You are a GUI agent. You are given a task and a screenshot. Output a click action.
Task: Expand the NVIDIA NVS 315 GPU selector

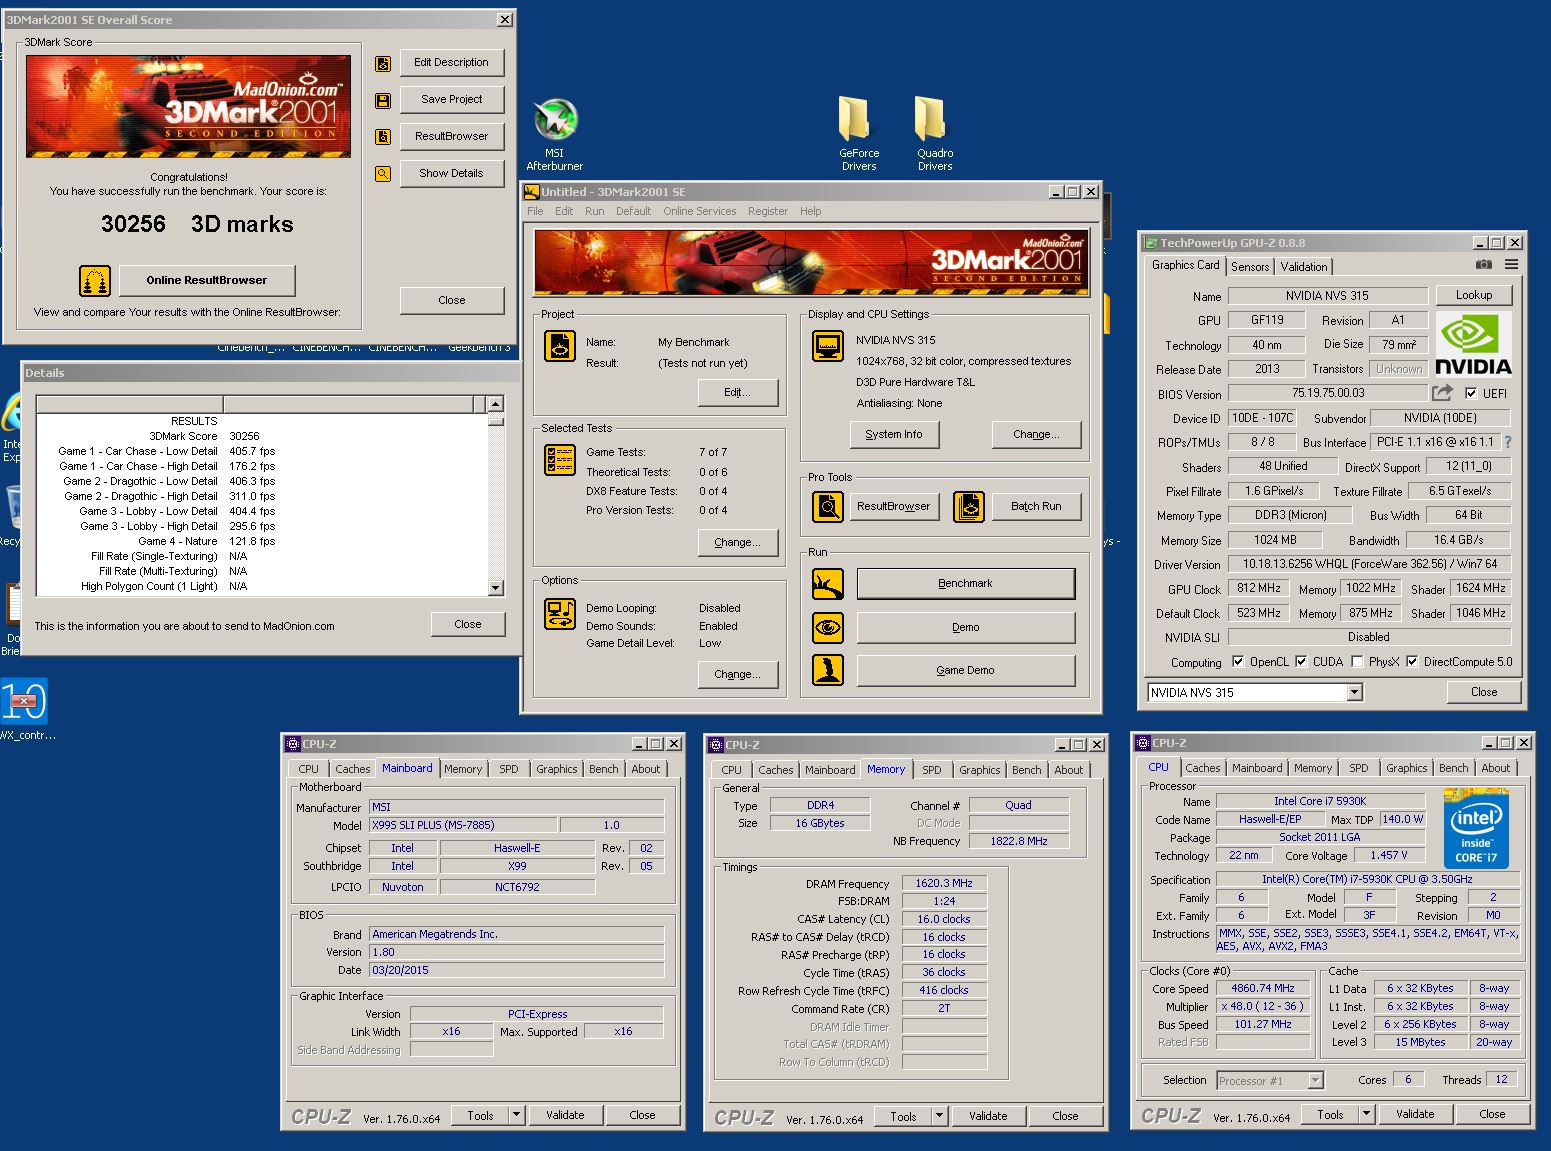[x=1355, y=692]
